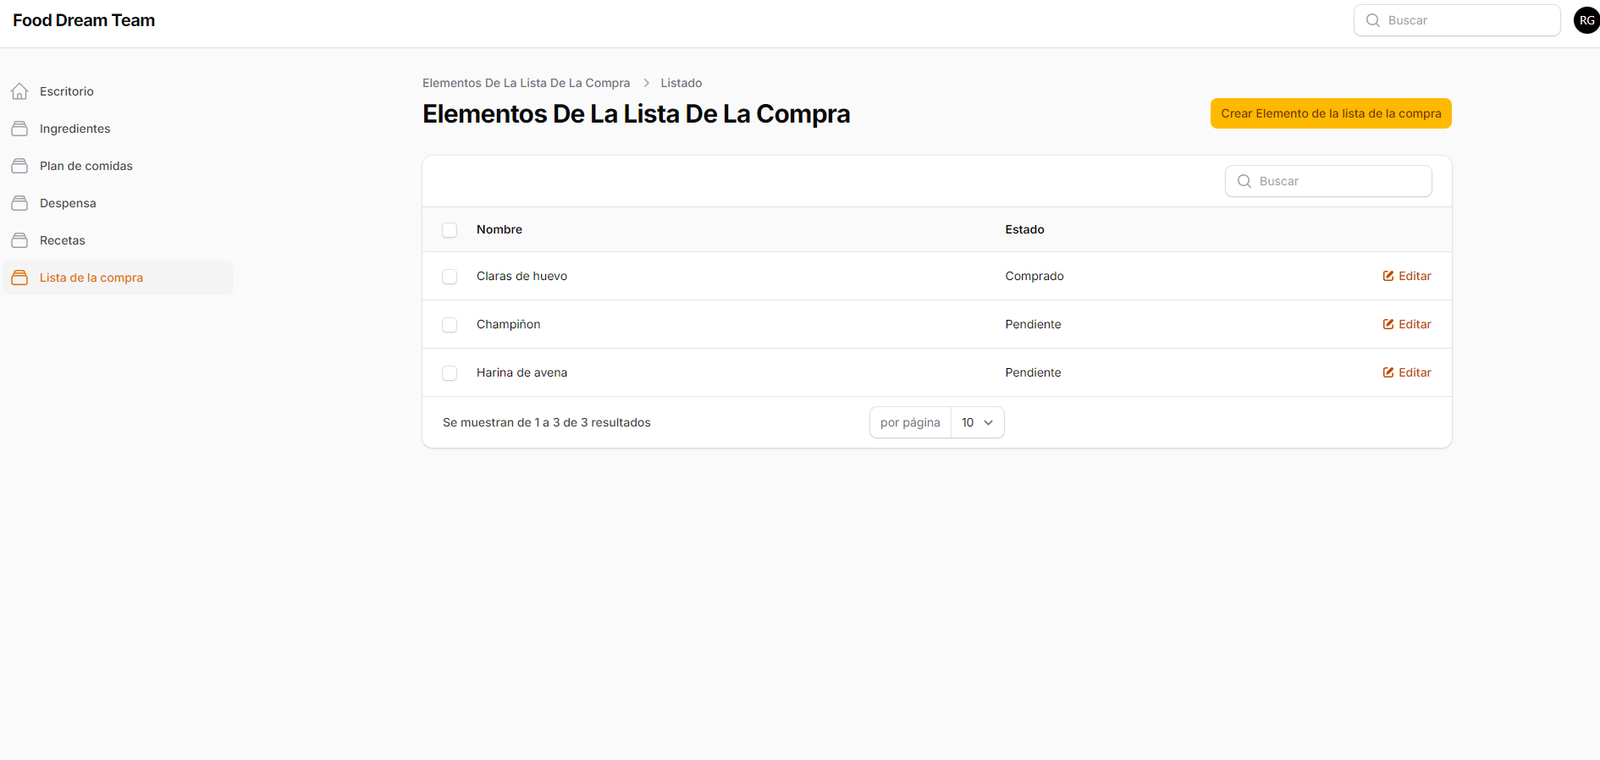The width and height of the screenshot is (1600, 760).
Task: Click the Despensa sidebar icon
Action: pyautogui.click(x=19, y=203)
